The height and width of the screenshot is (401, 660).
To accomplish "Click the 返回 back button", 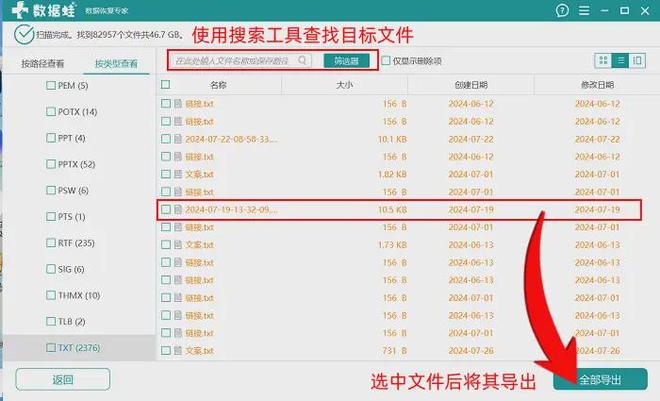I will (63, 380).
